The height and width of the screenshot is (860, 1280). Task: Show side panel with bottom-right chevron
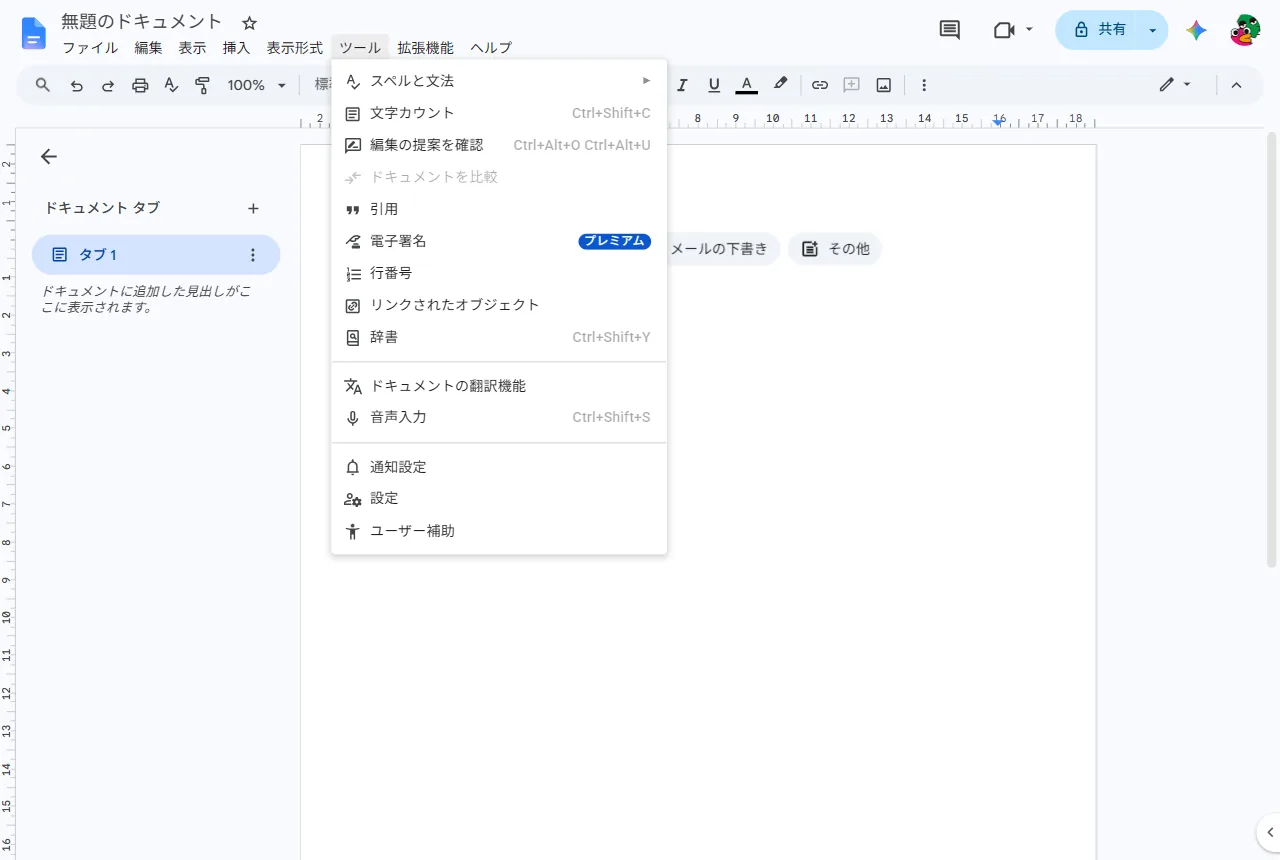coord(1269,832)
